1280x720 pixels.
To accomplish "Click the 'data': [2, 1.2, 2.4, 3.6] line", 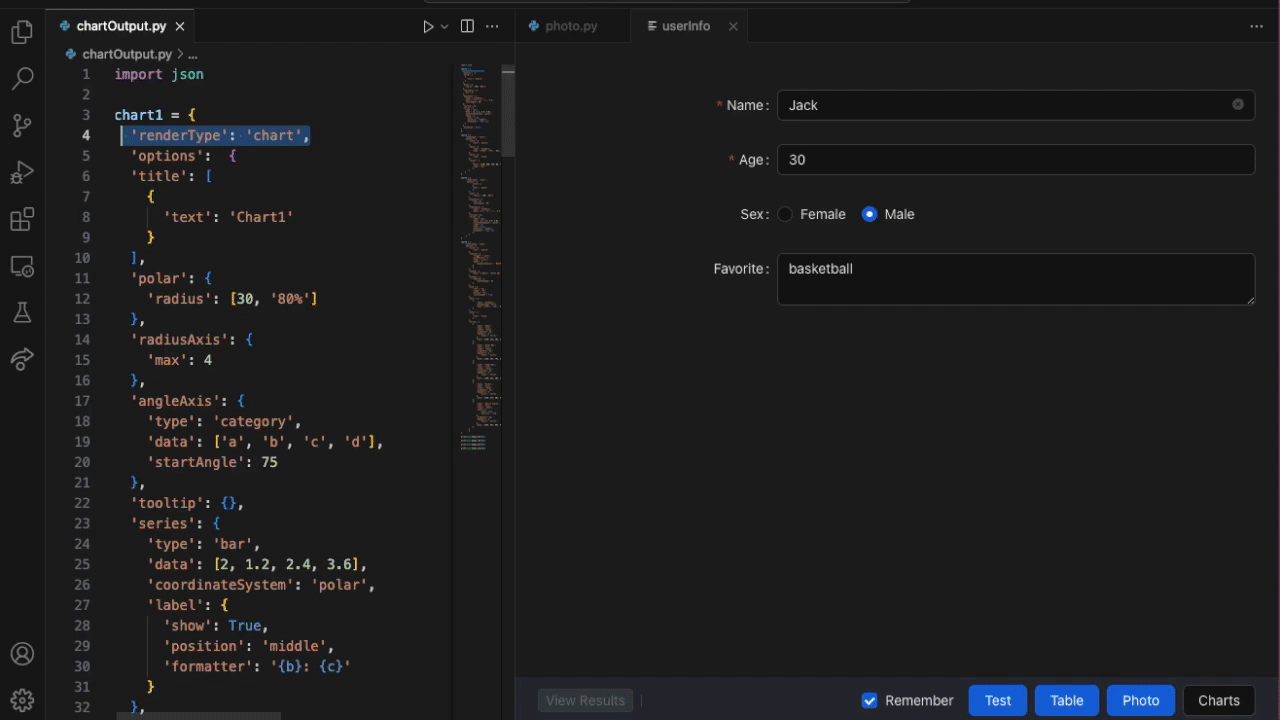I will tap(257, 565).
